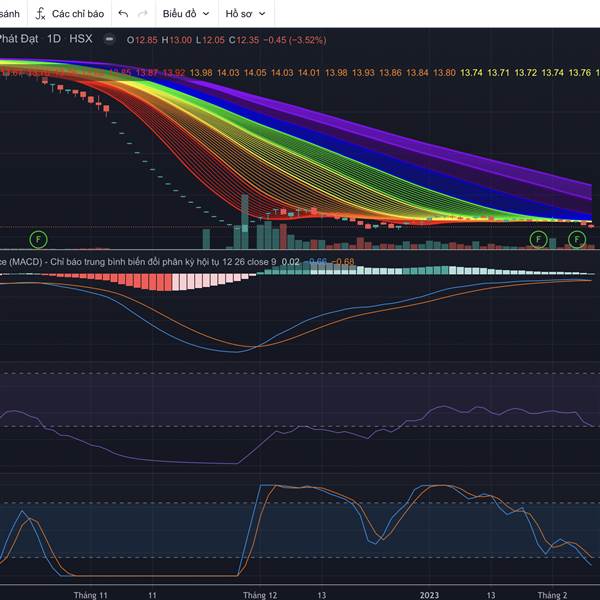Click the 11 date label on time axis
The height and width of the screenshot is (600, 600).
pyautogui.click(x=152, y=595)
